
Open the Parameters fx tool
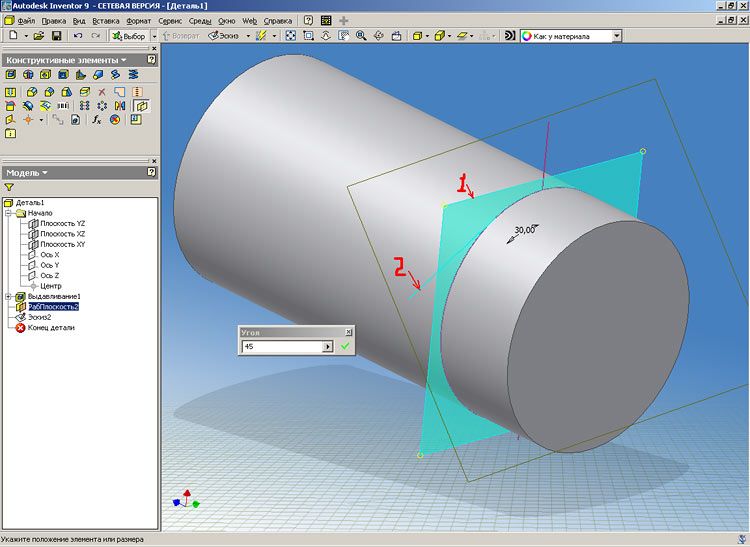pyautogui.click(x=97, y=120)
